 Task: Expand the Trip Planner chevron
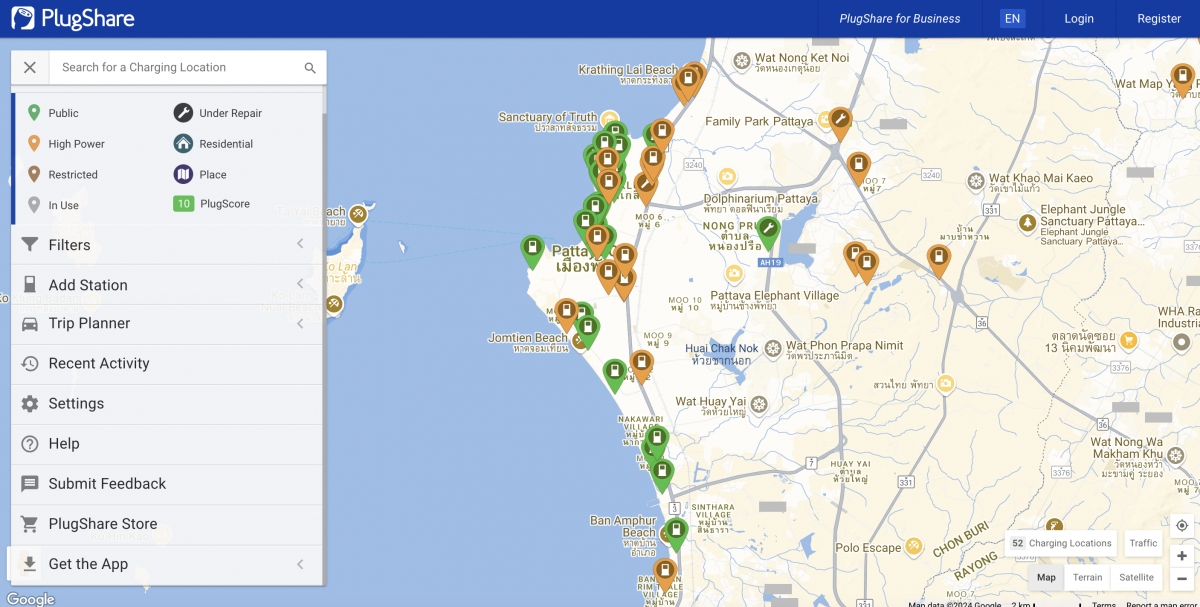tap(300, 323)
